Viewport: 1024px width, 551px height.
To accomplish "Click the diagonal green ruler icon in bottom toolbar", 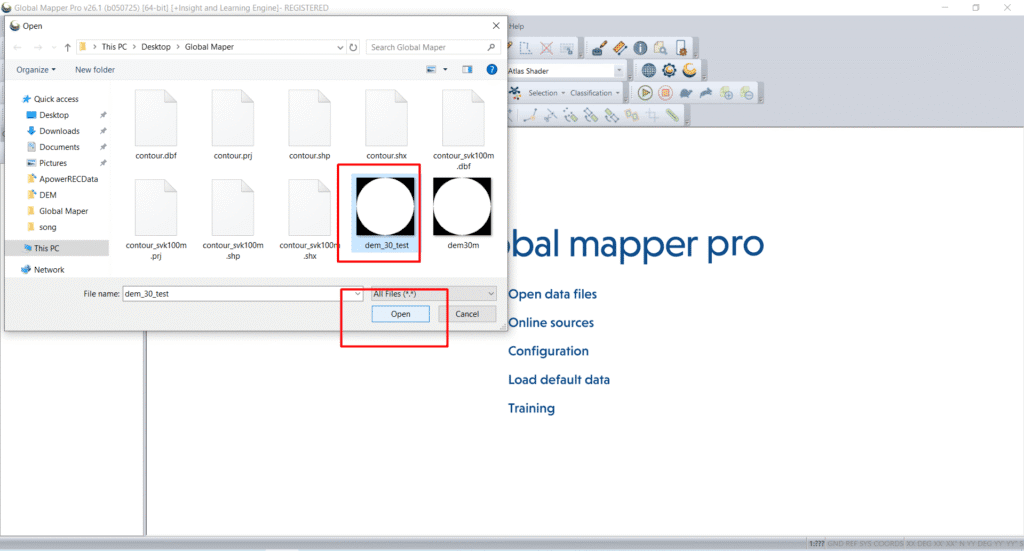I will (673, 116).
